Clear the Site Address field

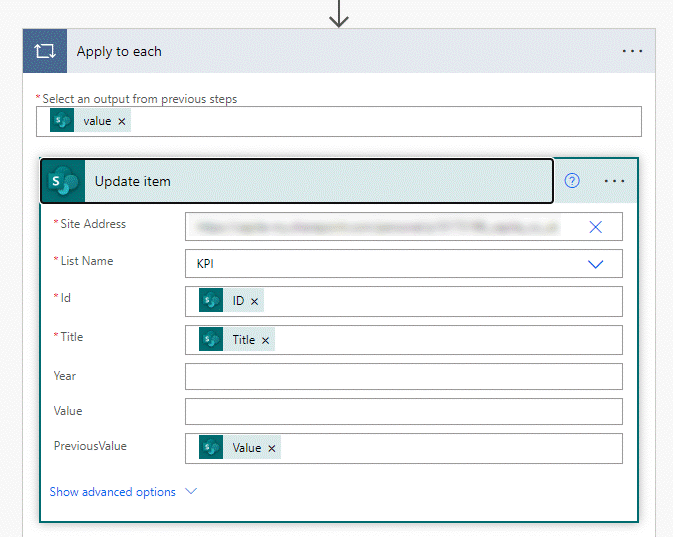click(x=595, y=227)
